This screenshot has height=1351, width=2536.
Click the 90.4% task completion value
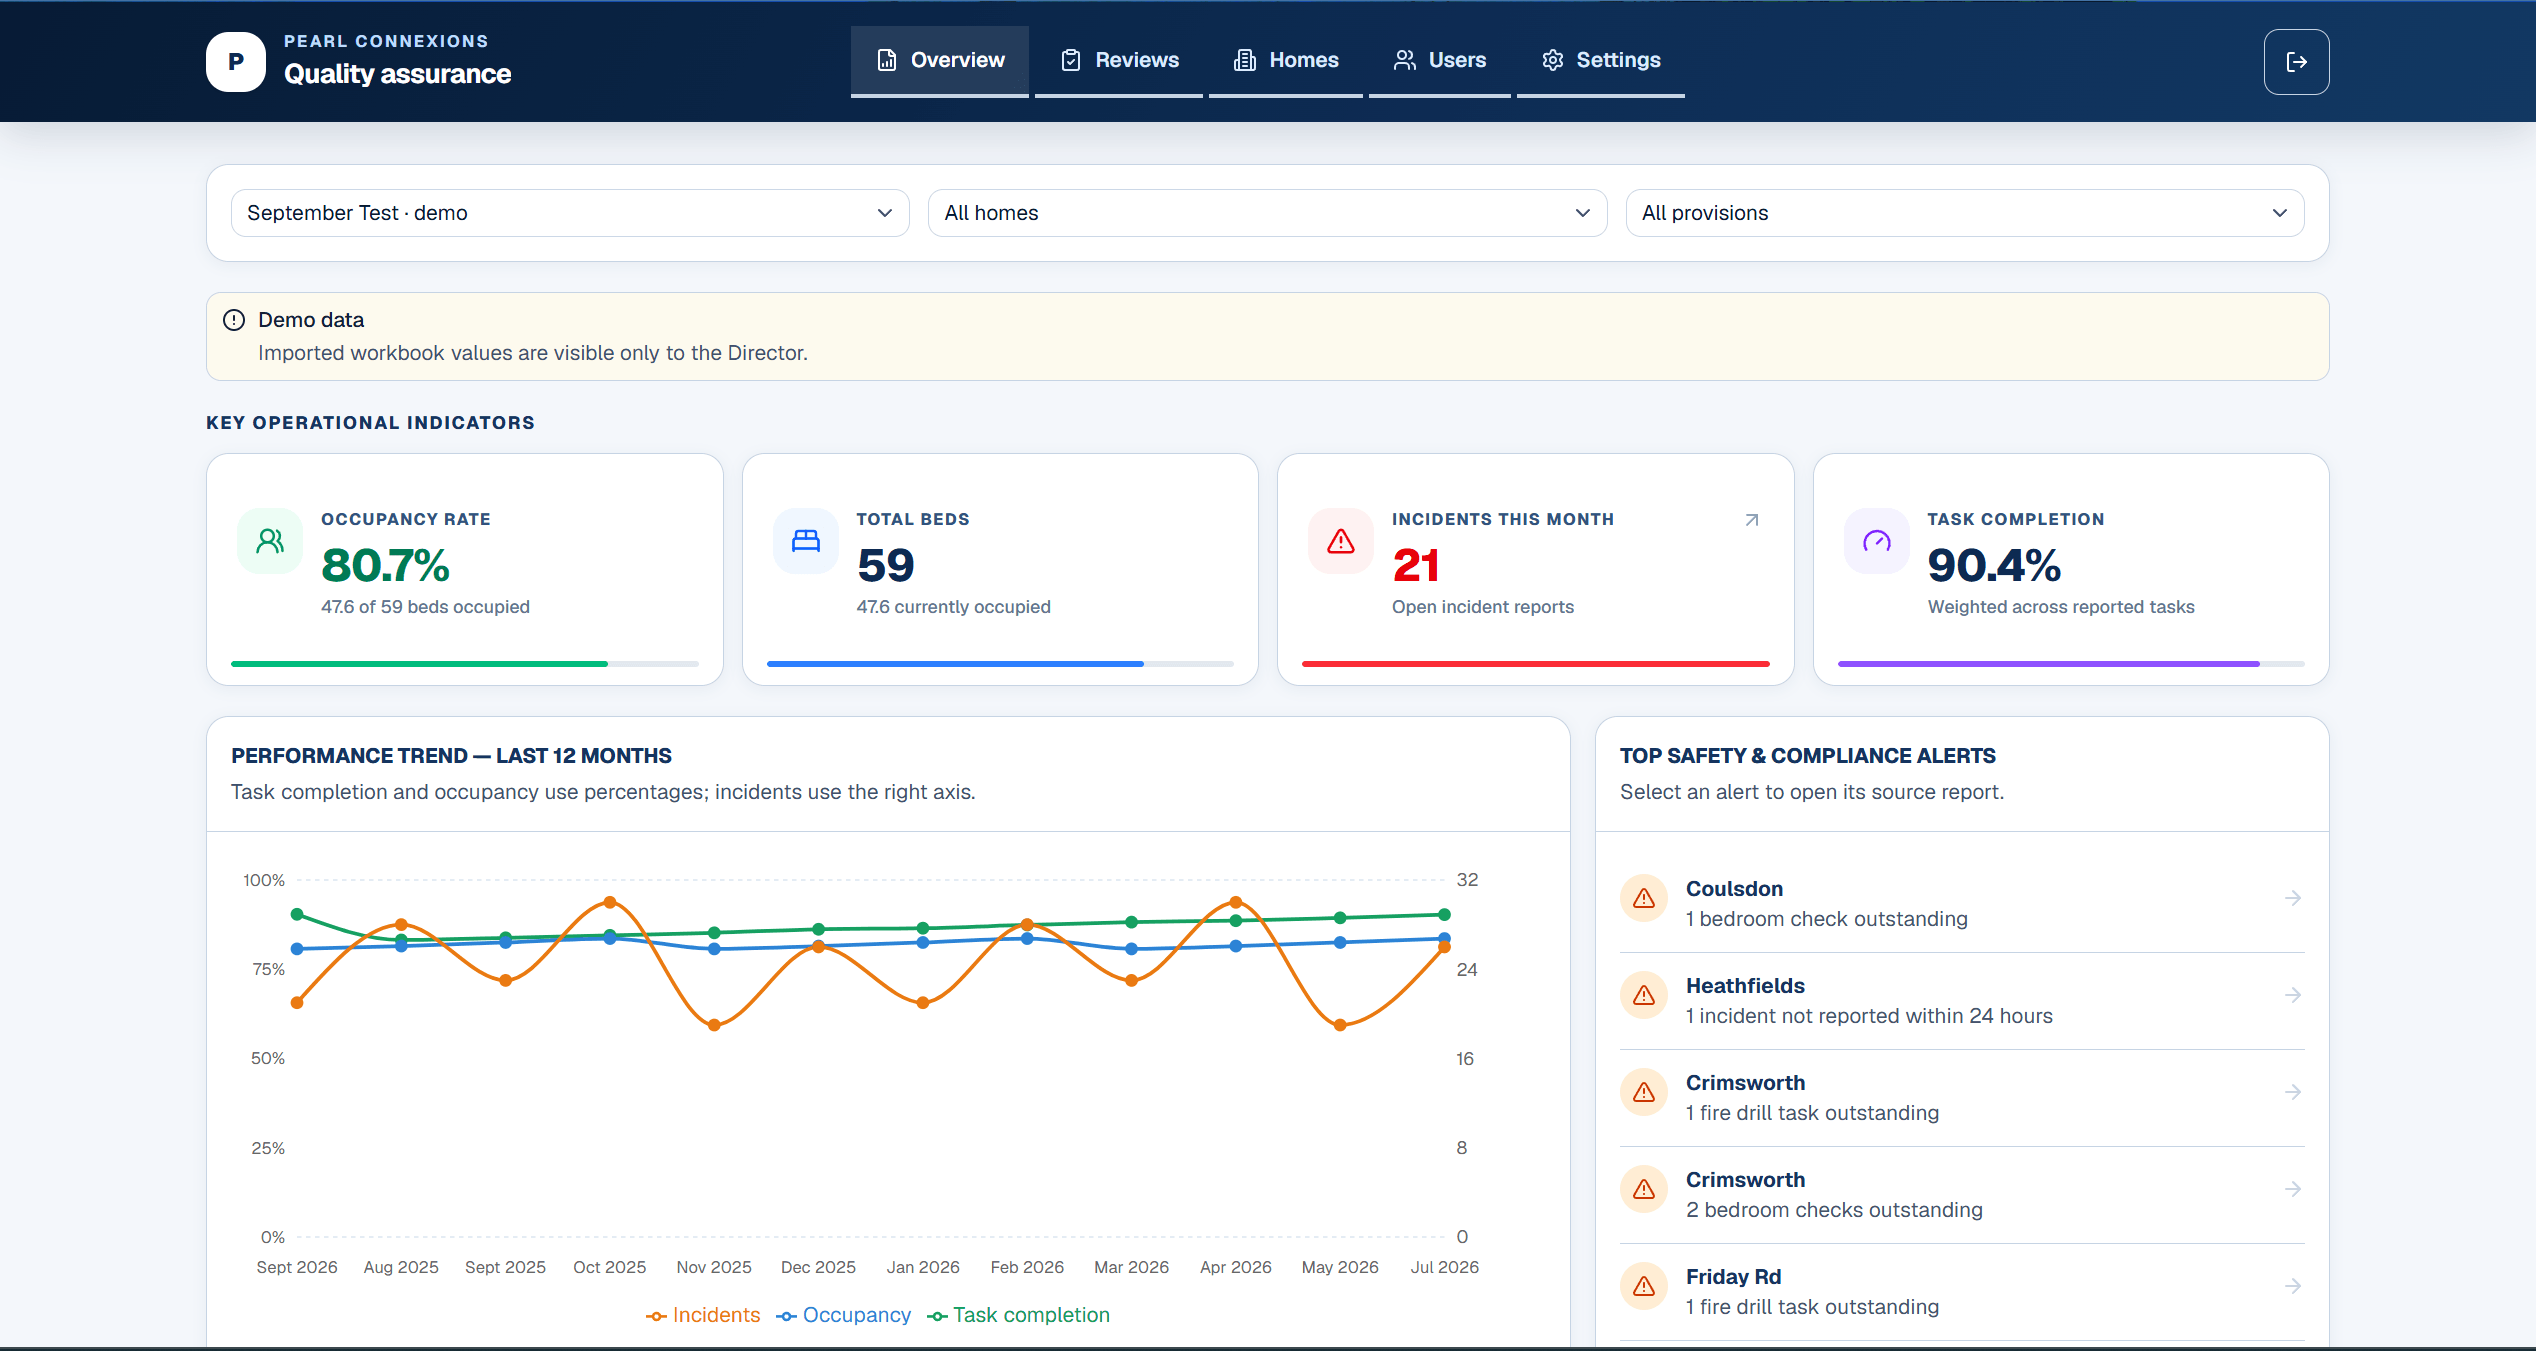(x=1994, y=565)
